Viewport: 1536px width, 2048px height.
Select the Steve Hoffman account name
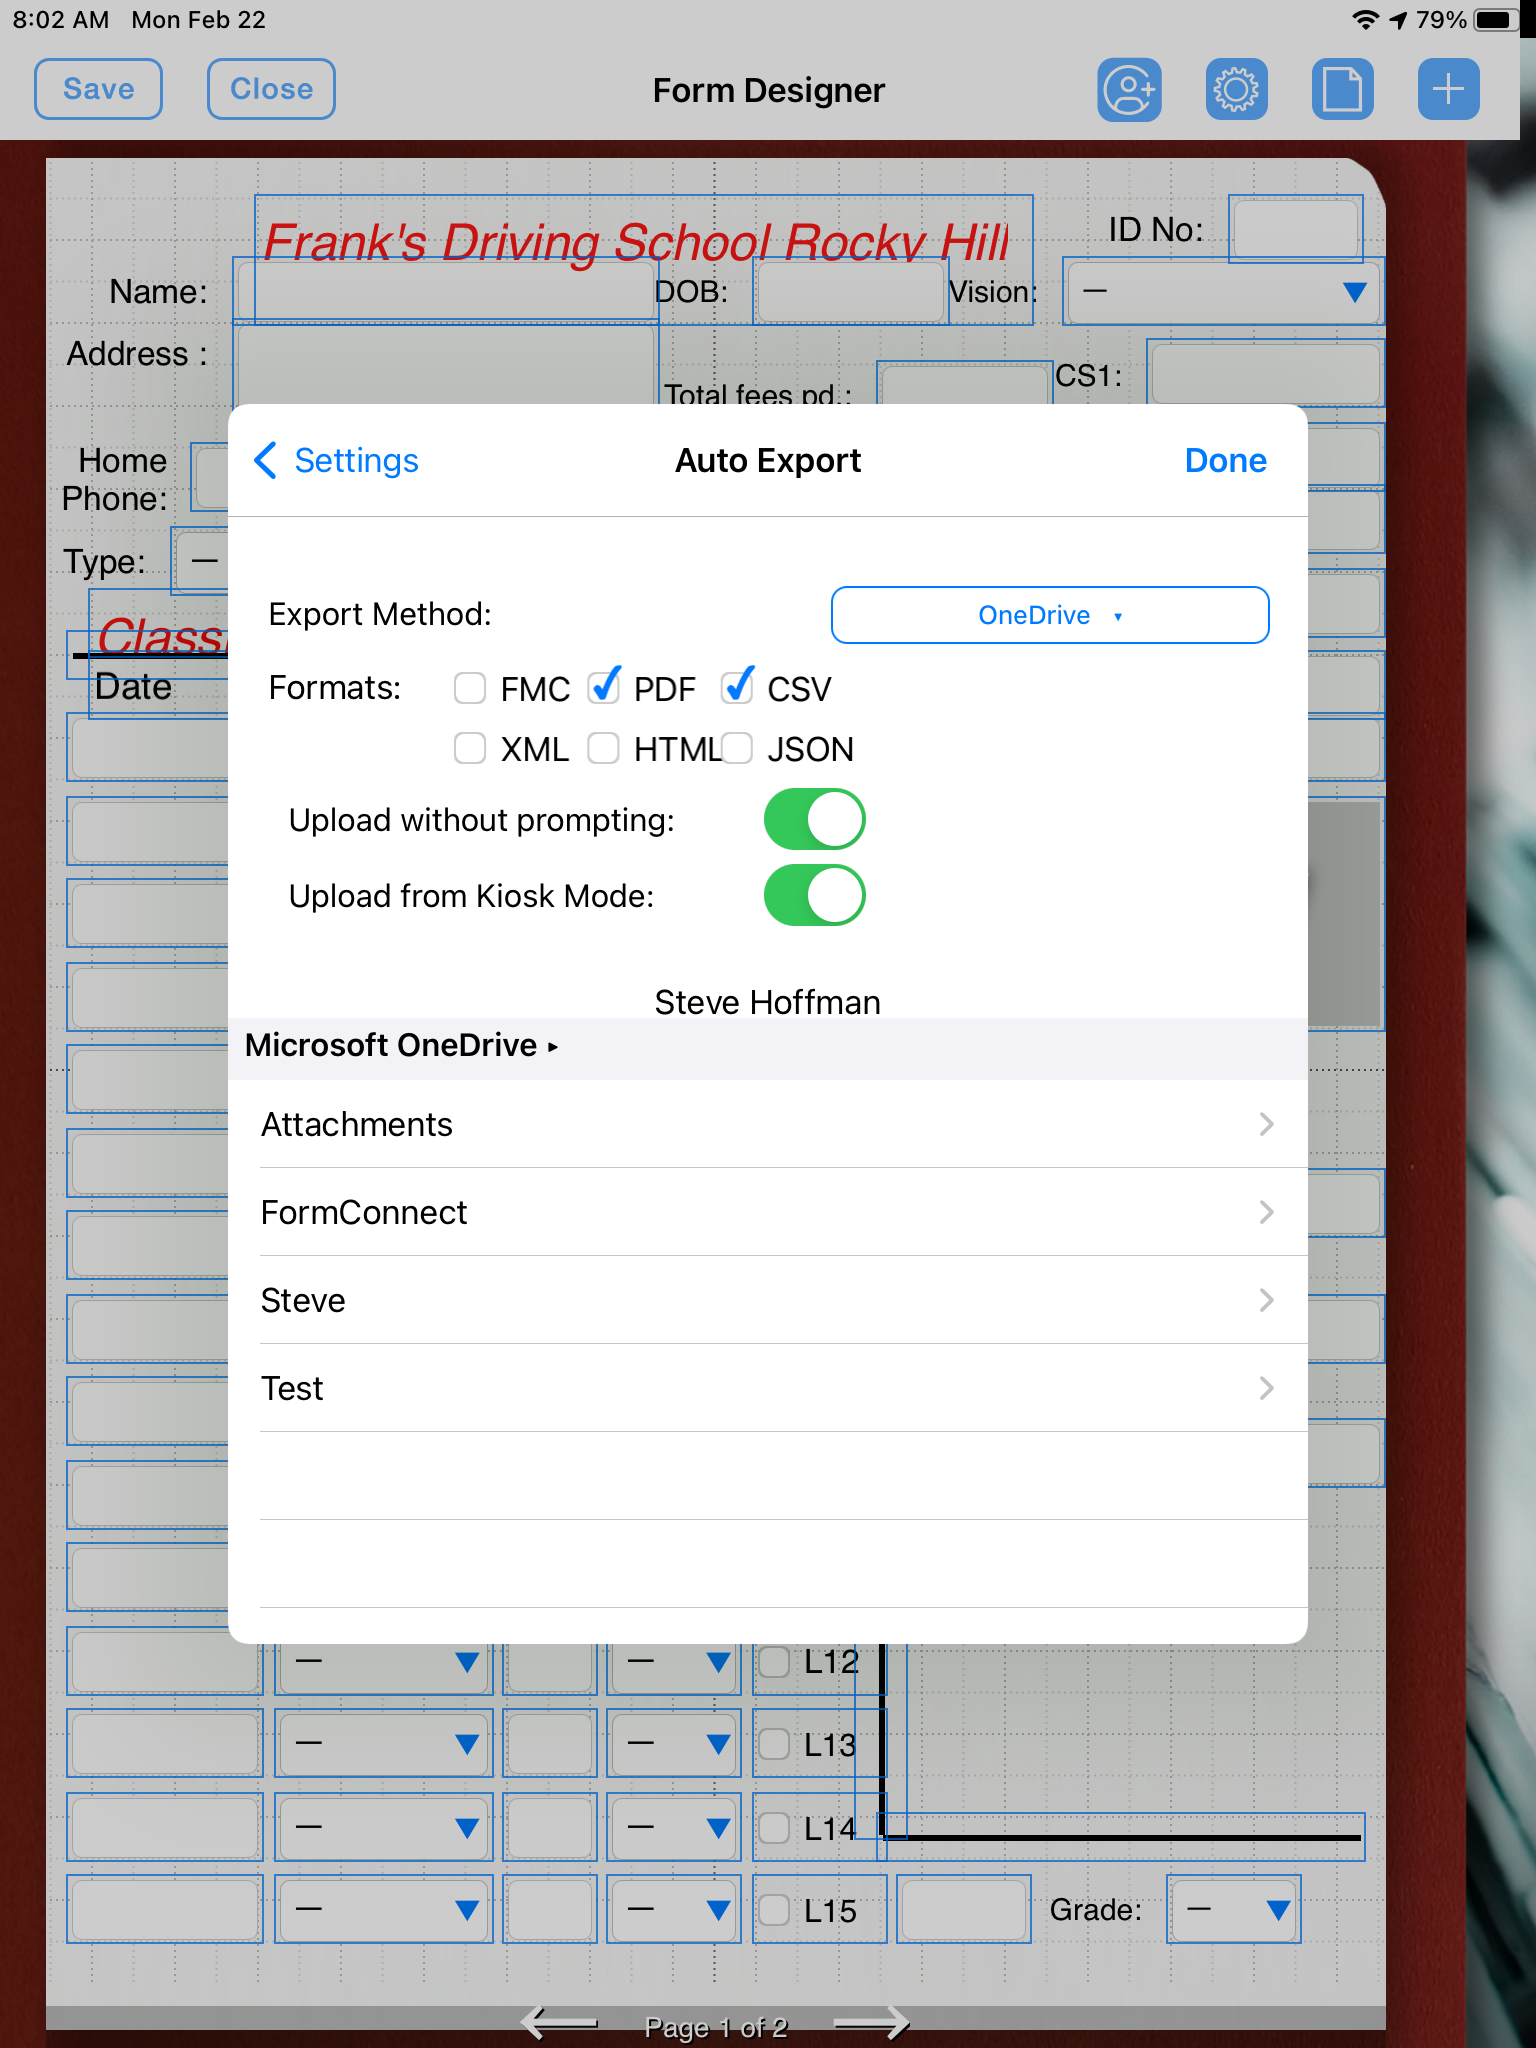tap(768, 1002)
